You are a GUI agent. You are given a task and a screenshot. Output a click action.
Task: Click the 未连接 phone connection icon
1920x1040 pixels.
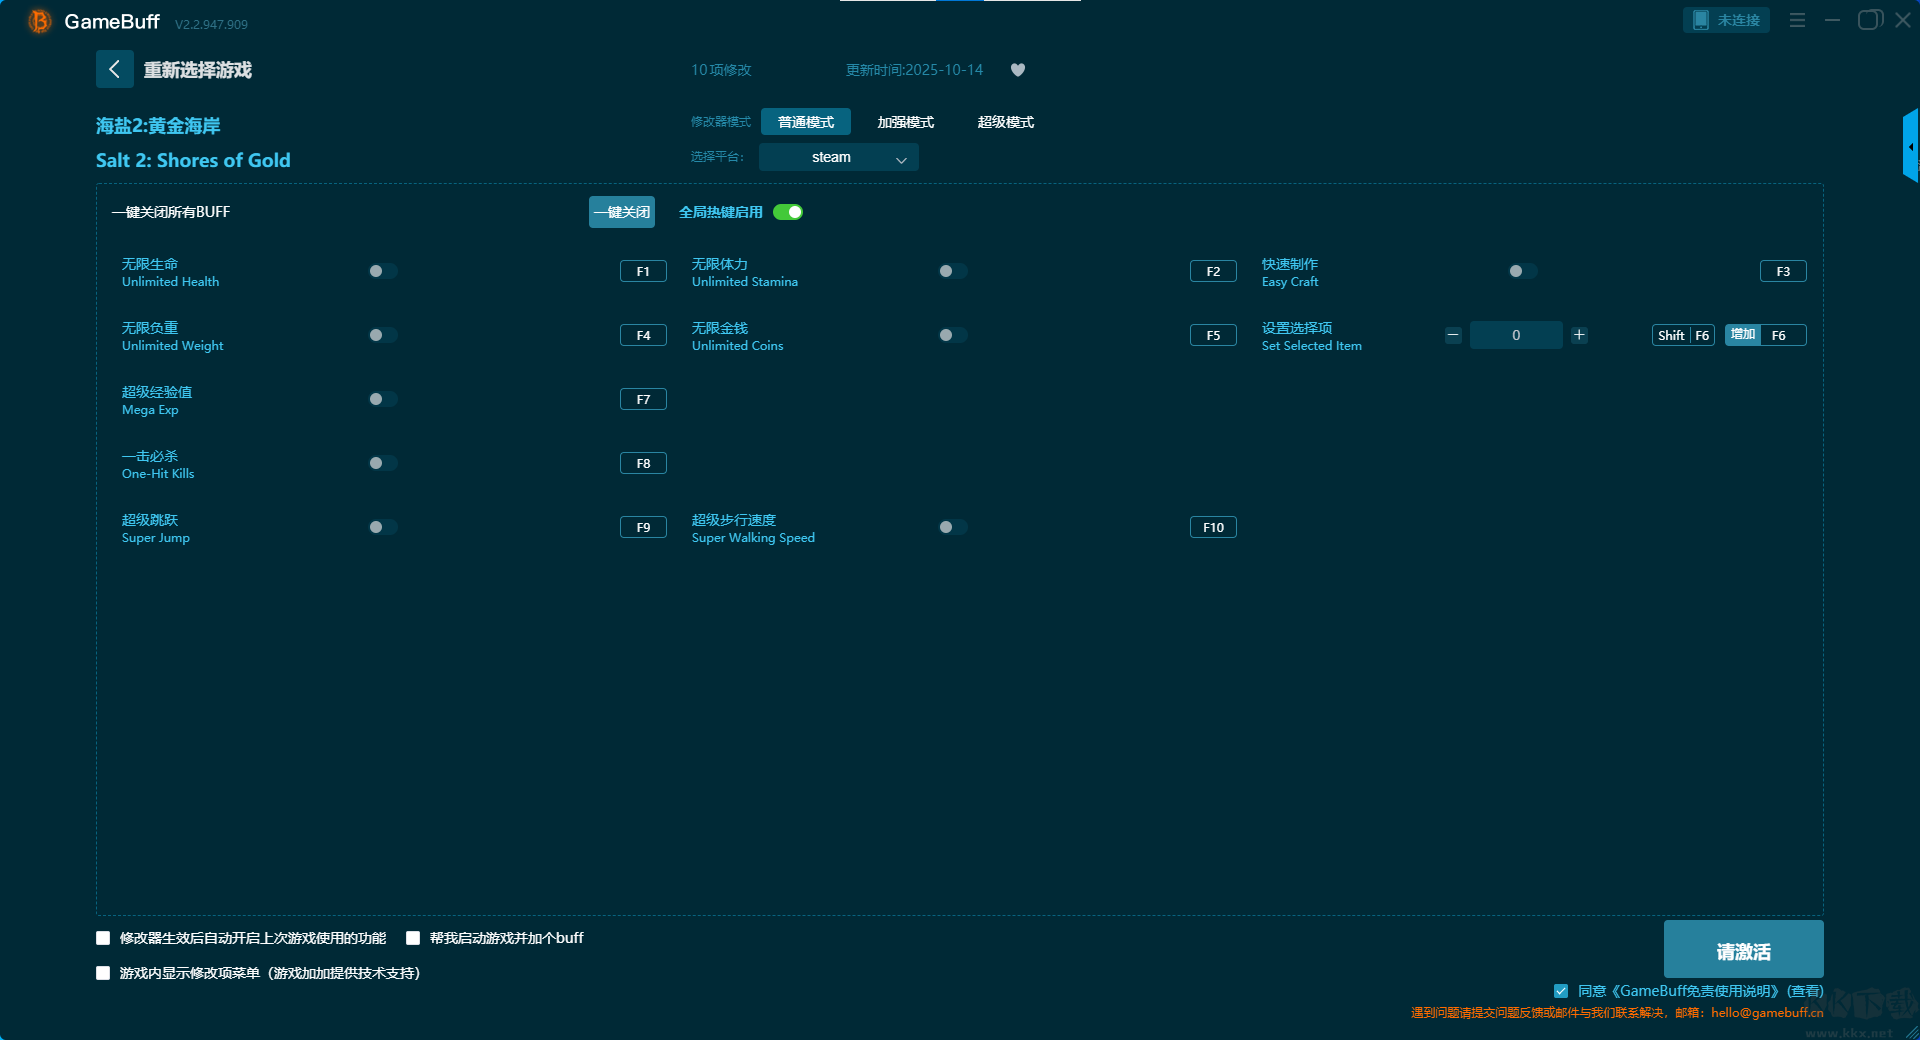(x=1701, y=20)
